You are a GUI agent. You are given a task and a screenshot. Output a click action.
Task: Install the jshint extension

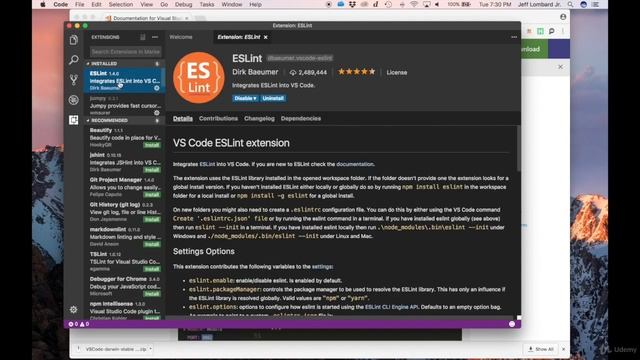click(152, 170)
